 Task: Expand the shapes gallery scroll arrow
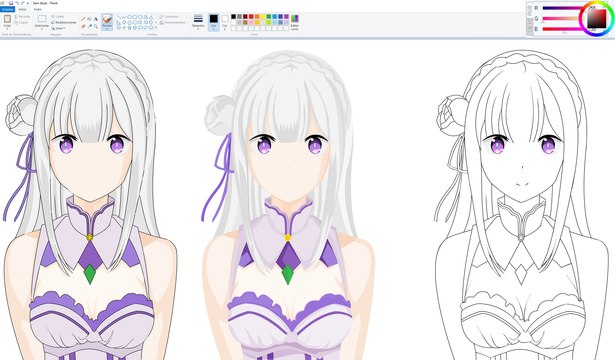pyautogui.click(x=156, y=27)
